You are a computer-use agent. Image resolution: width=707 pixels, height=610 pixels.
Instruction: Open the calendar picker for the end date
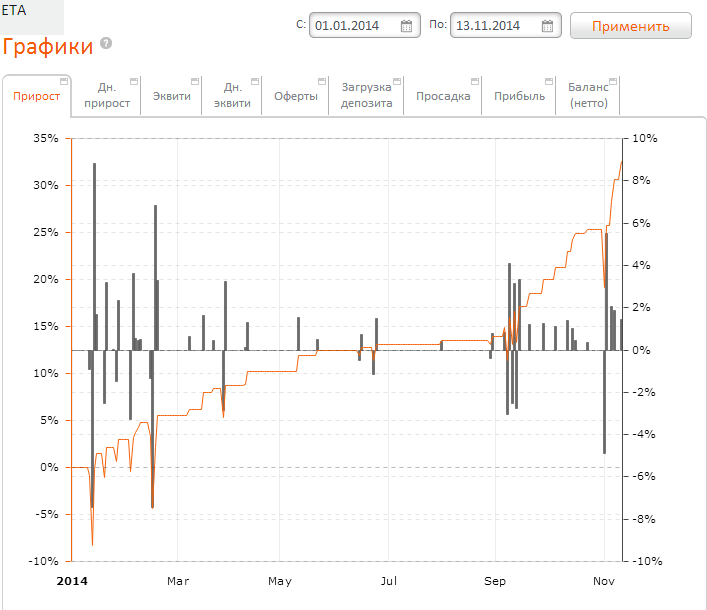pos(547,26)
